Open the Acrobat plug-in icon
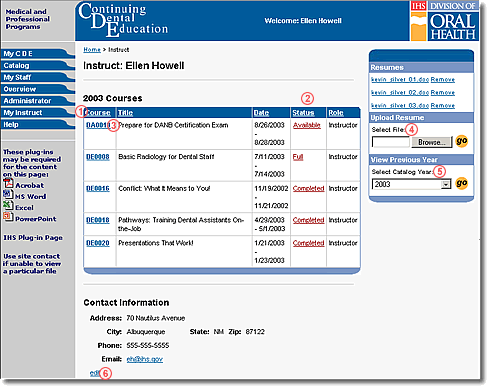Screen dimensions: 488x387 [x=8, y=184]
